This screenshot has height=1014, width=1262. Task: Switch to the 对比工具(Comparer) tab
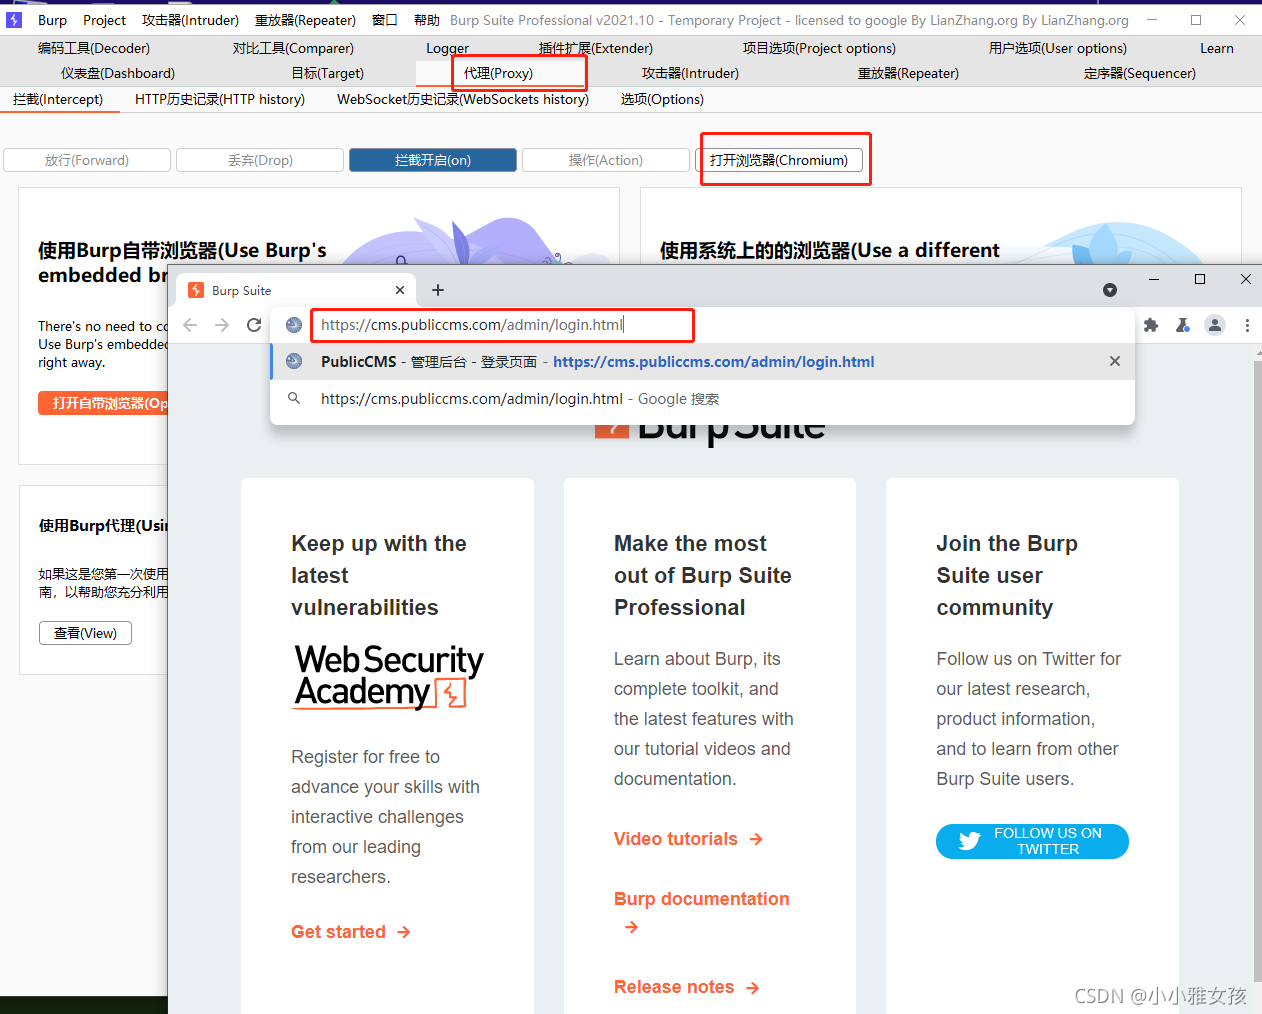pyautogui.click(x=293, y=48)
